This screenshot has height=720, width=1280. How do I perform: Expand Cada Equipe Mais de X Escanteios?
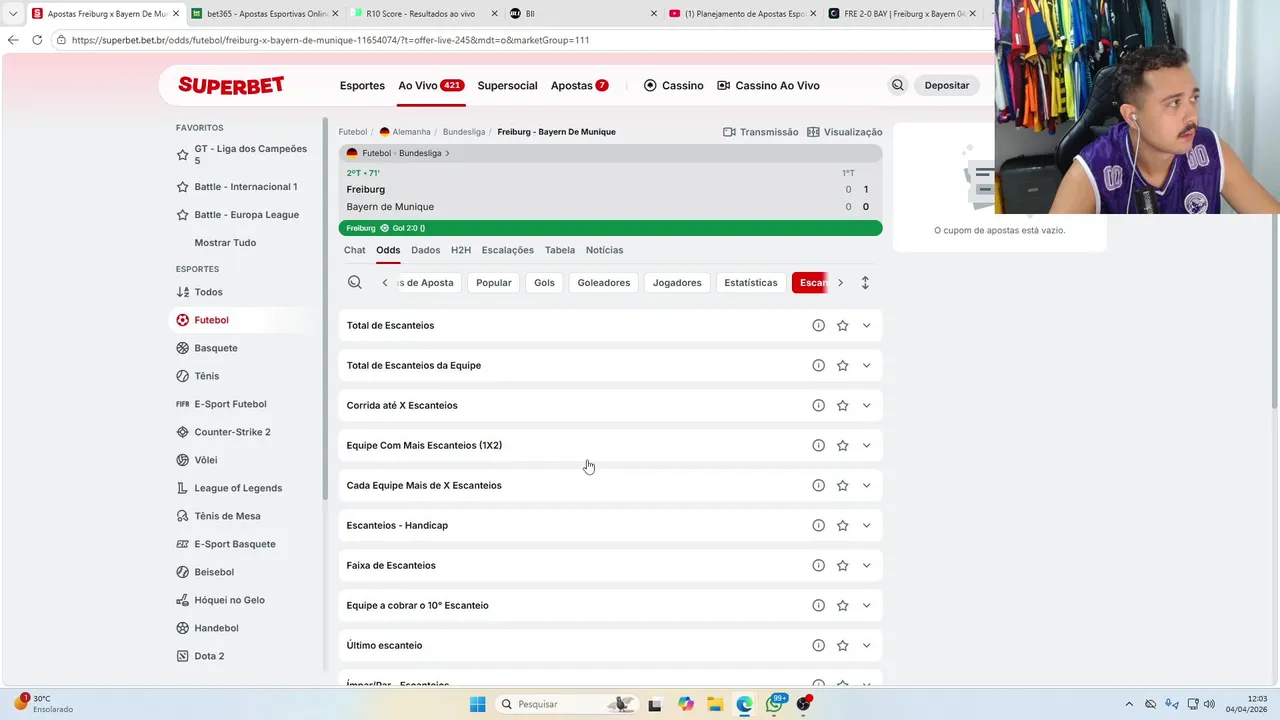[x=866, y=485]
